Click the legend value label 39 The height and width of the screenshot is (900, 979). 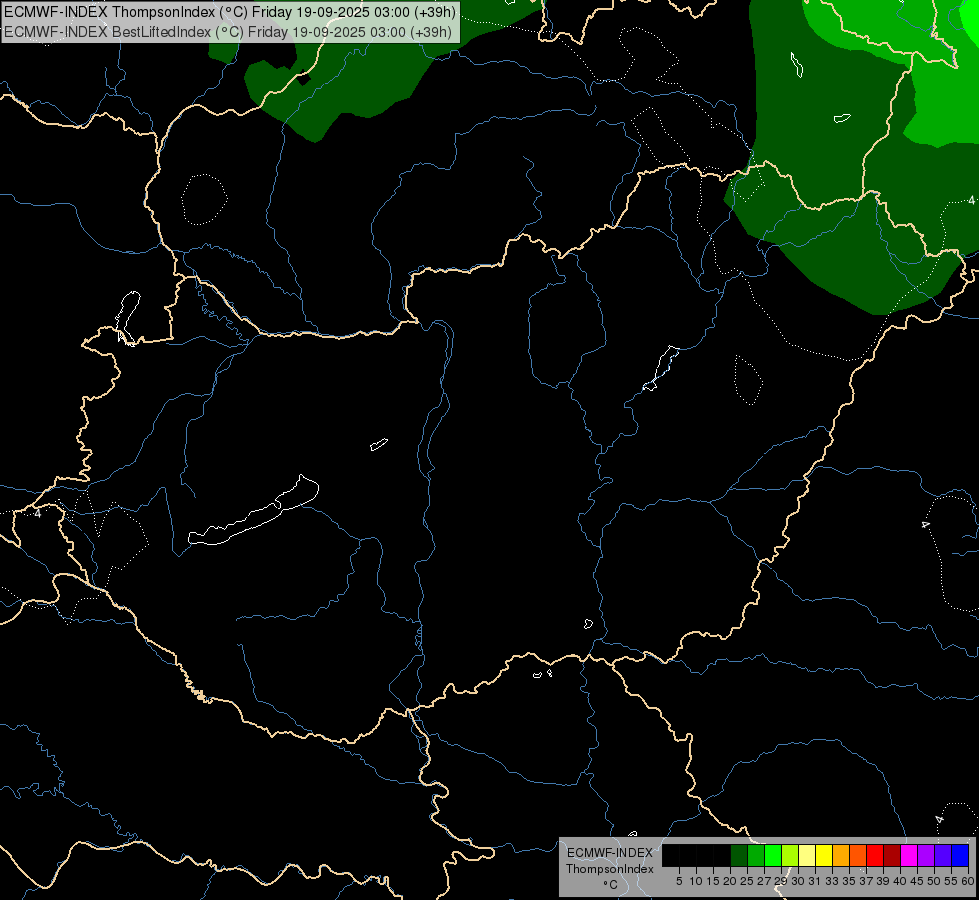(x=883, y=881)
